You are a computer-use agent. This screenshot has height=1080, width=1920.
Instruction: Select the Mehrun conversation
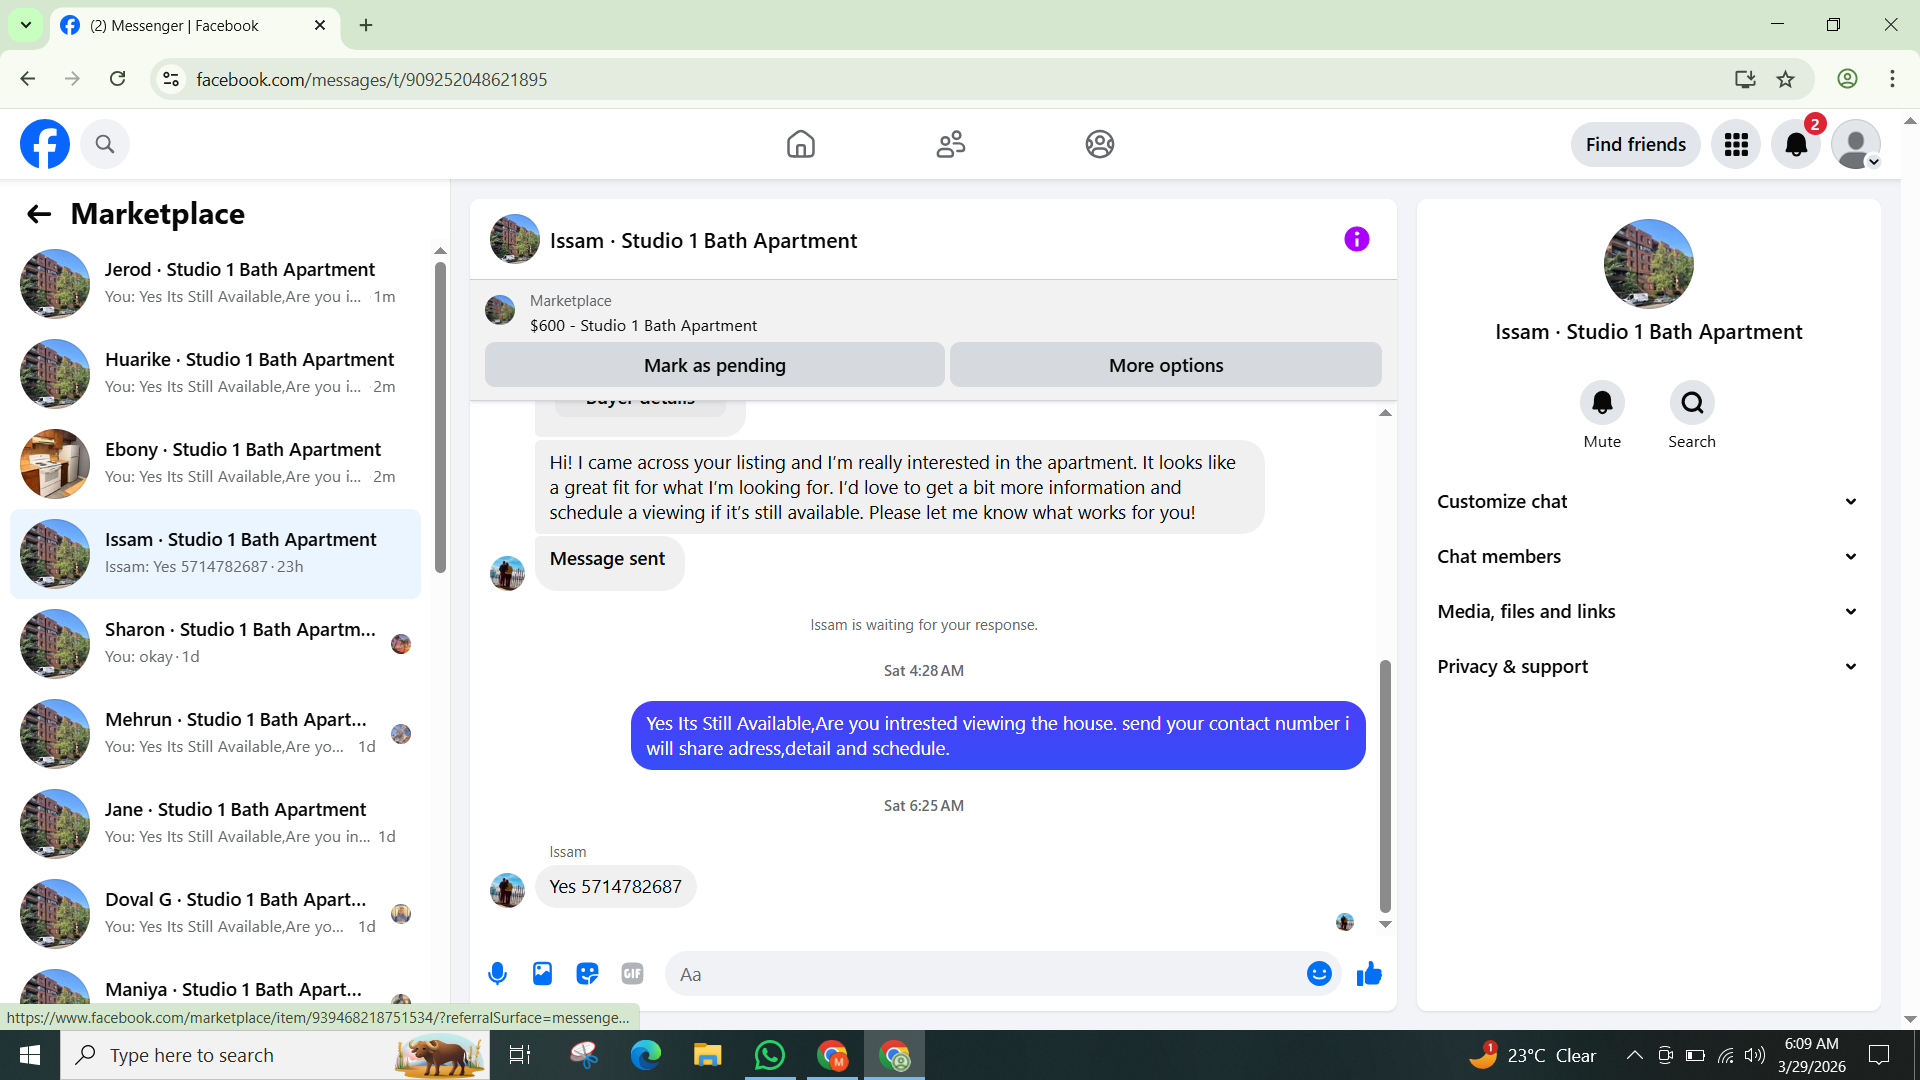pyautogui.click(x=215, y=733)
